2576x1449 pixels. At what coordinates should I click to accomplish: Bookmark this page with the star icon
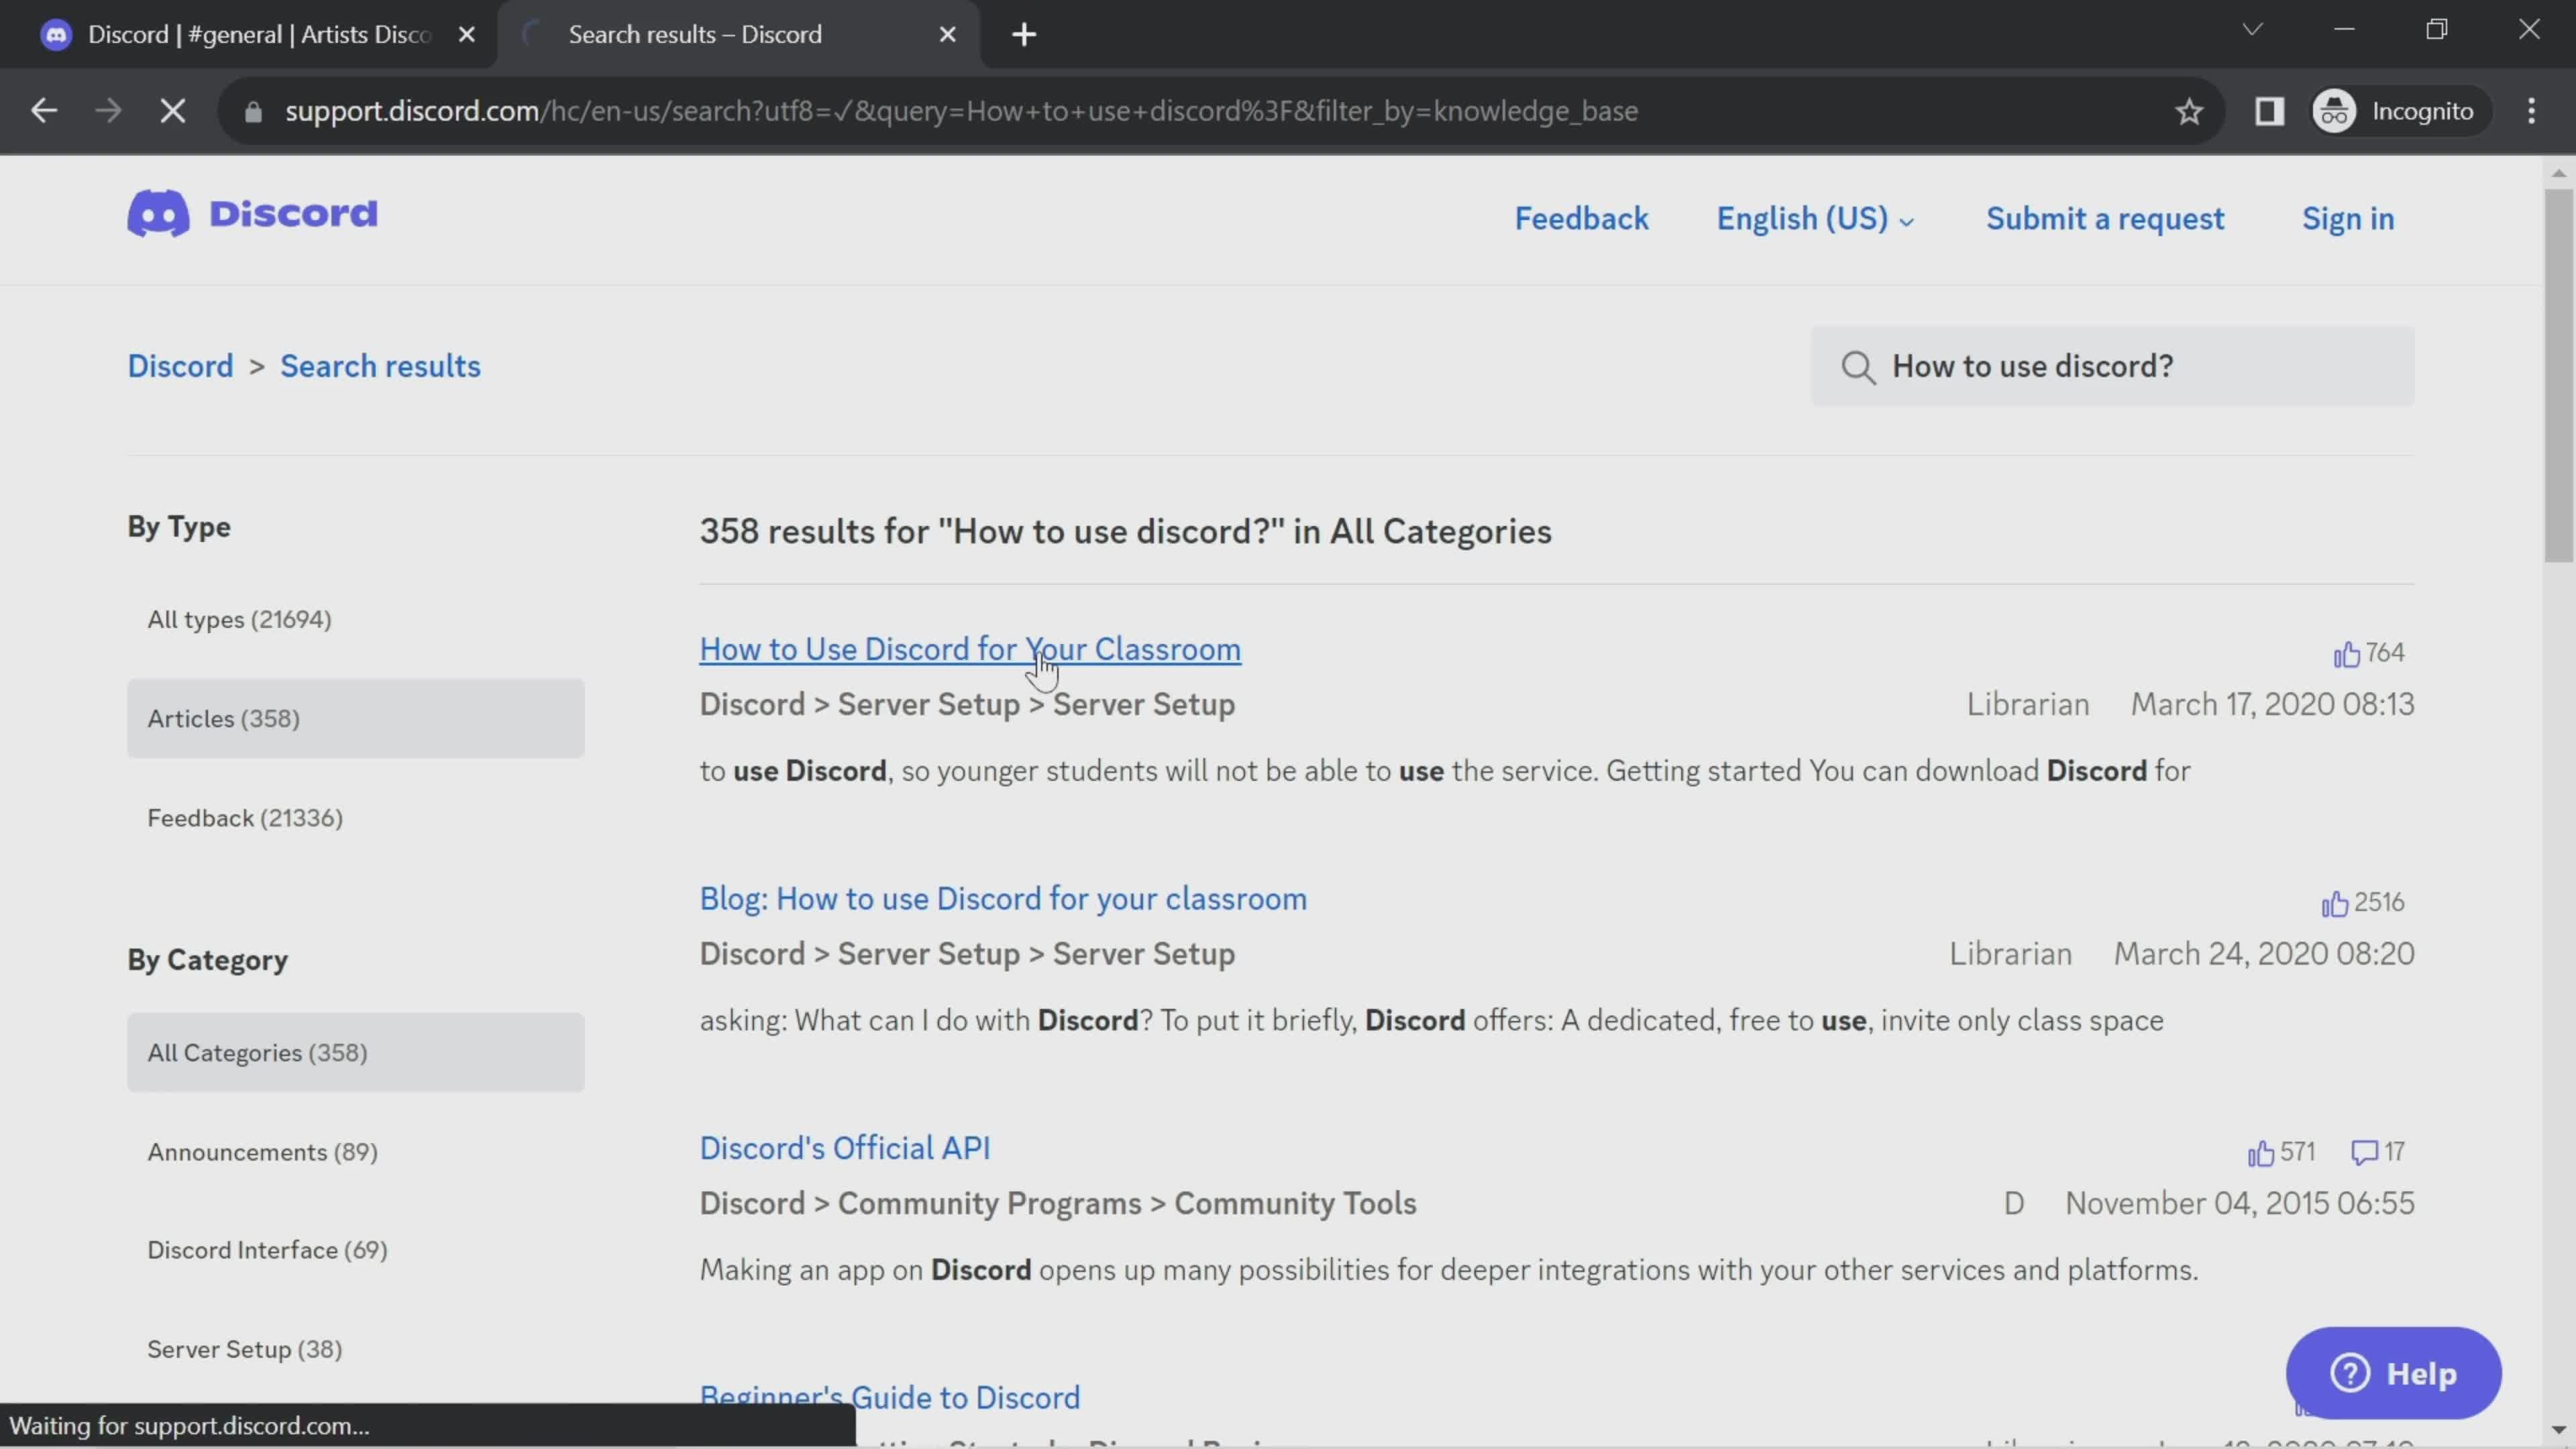pos(2189,111)
